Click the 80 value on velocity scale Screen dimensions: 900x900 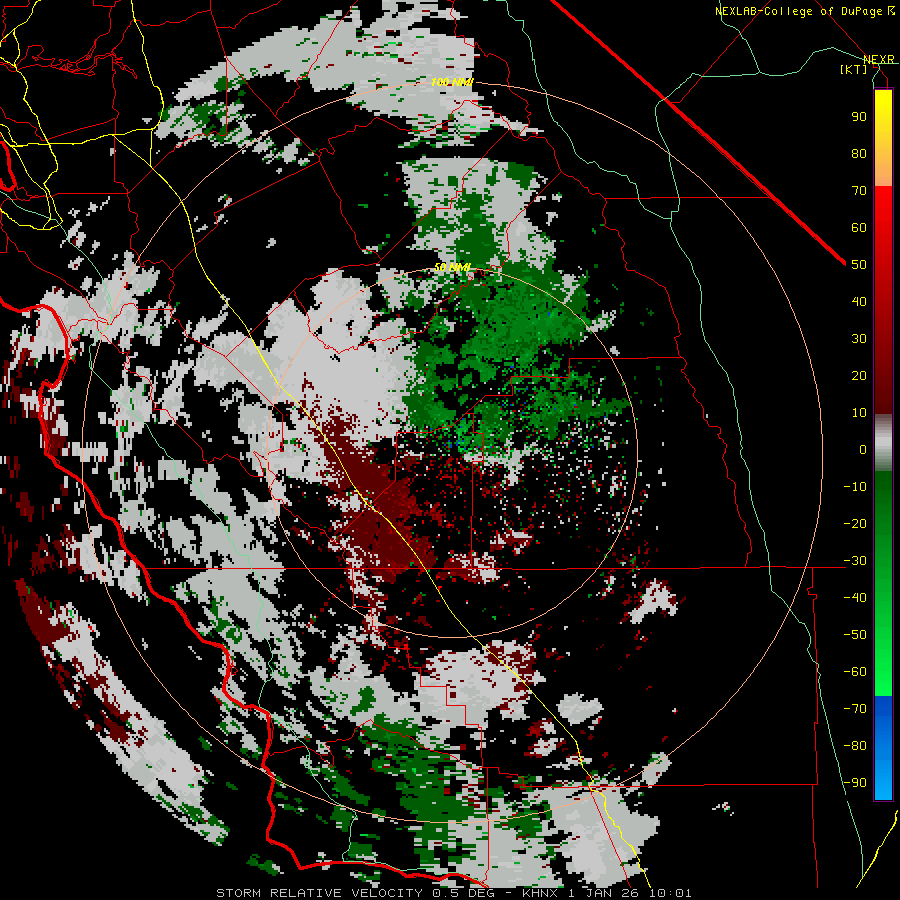point(859,153)
